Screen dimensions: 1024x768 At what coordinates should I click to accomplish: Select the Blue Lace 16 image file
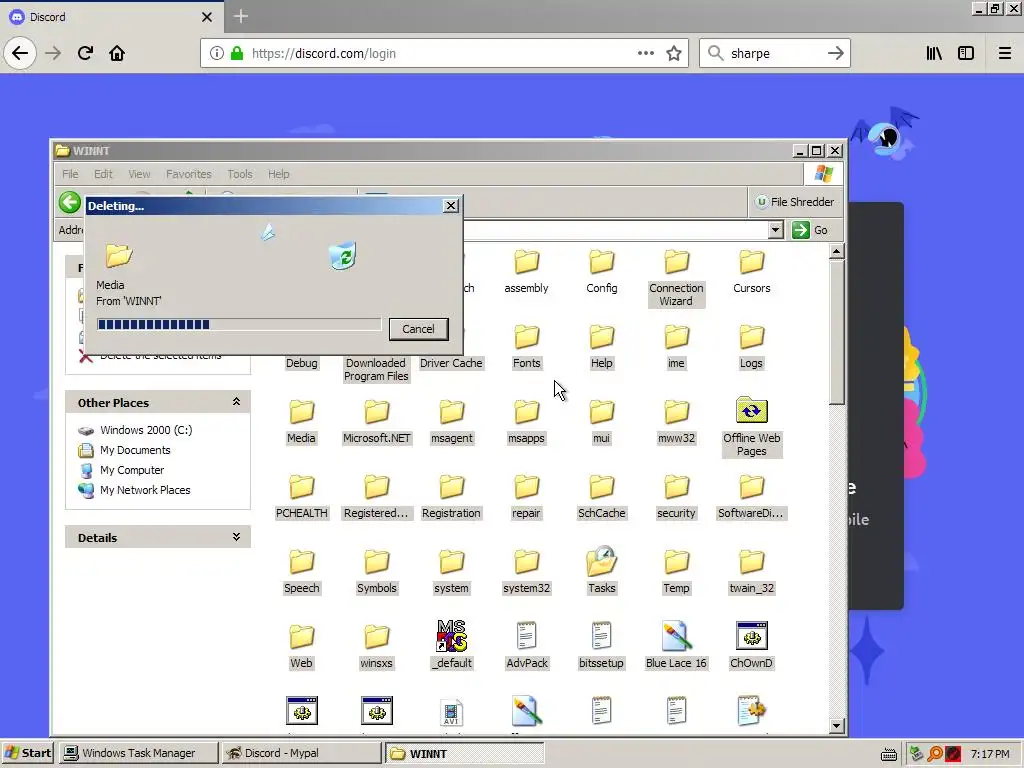point(676,645)
